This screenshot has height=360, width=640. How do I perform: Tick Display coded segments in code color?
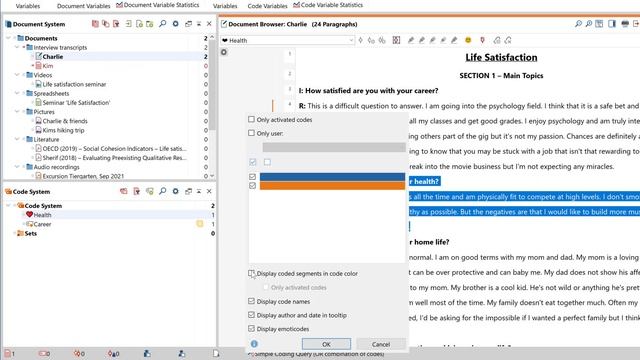251,273
